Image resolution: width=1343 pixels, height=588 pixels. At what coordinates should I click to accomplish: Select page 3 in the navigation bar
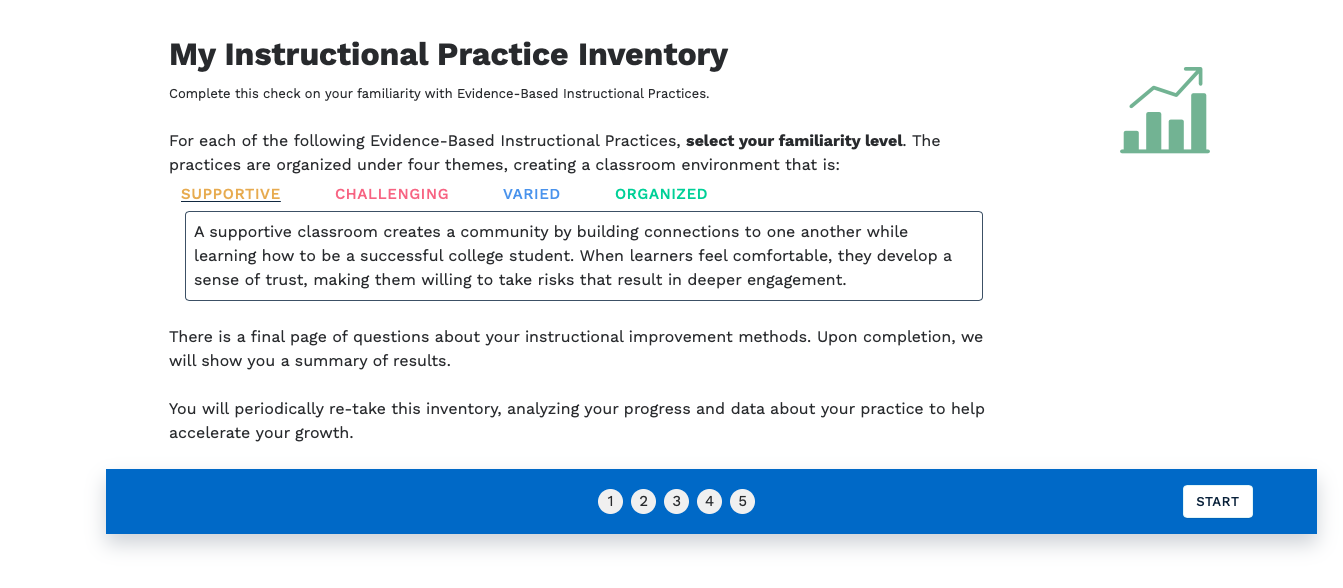676,502
